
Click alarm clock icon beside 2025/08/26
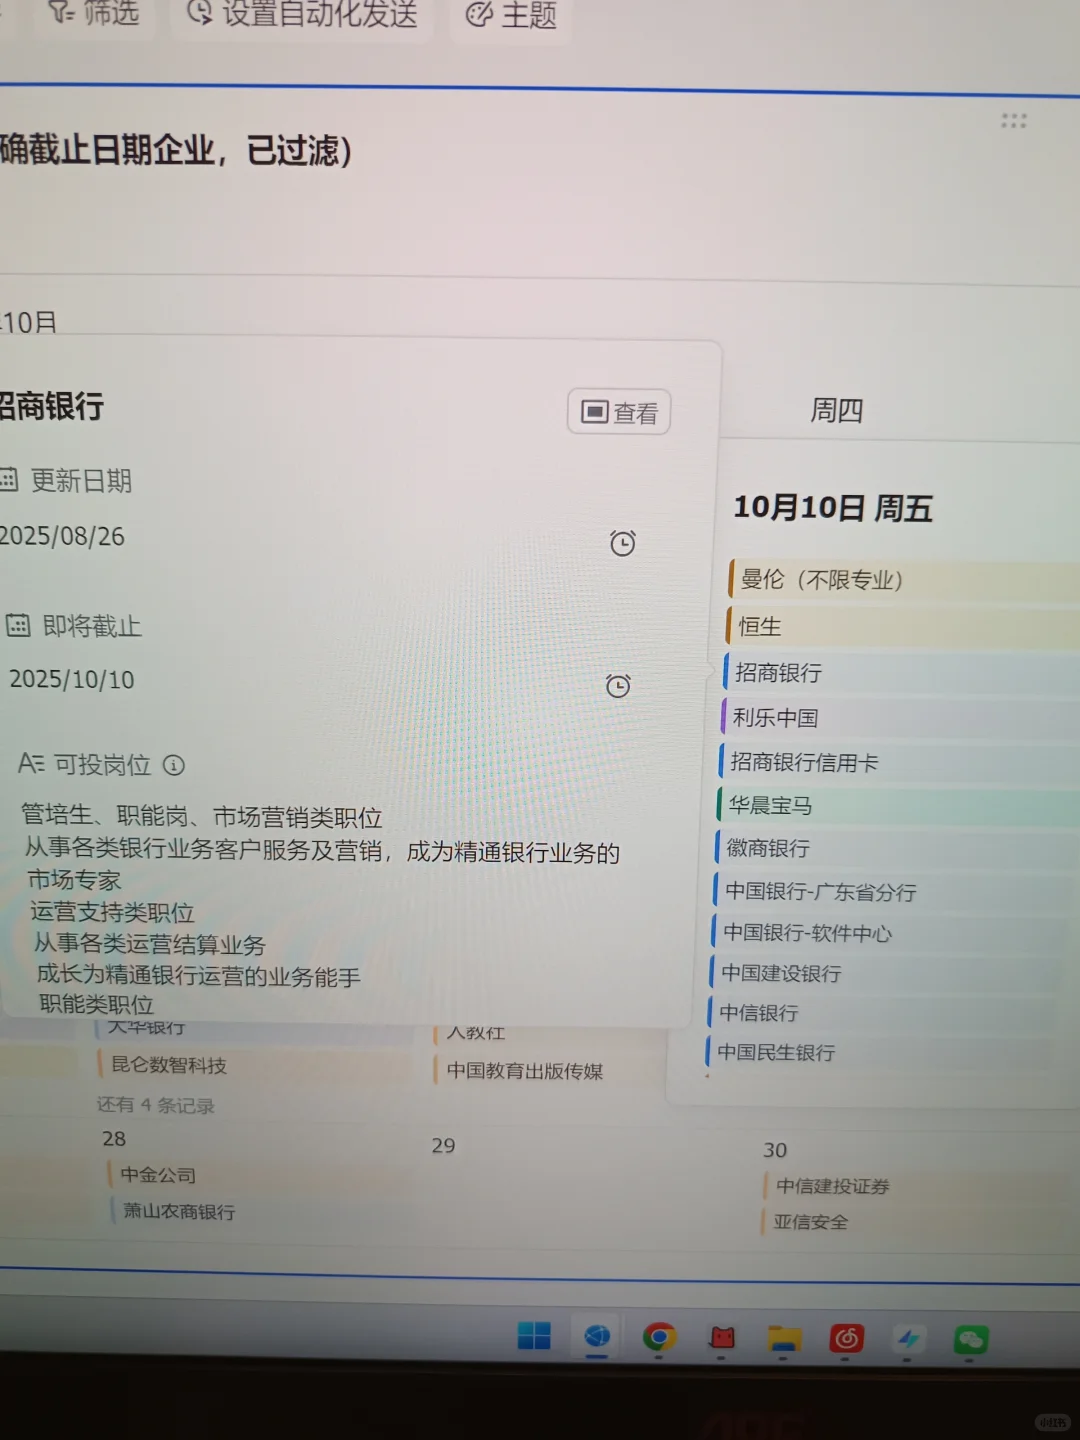point(623,543)
